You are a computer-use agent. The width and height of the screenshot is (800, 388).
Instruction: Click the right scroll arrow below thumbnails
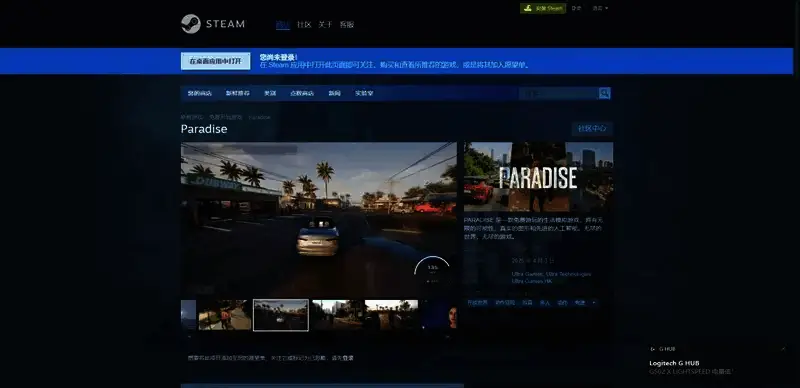(448, 337)
